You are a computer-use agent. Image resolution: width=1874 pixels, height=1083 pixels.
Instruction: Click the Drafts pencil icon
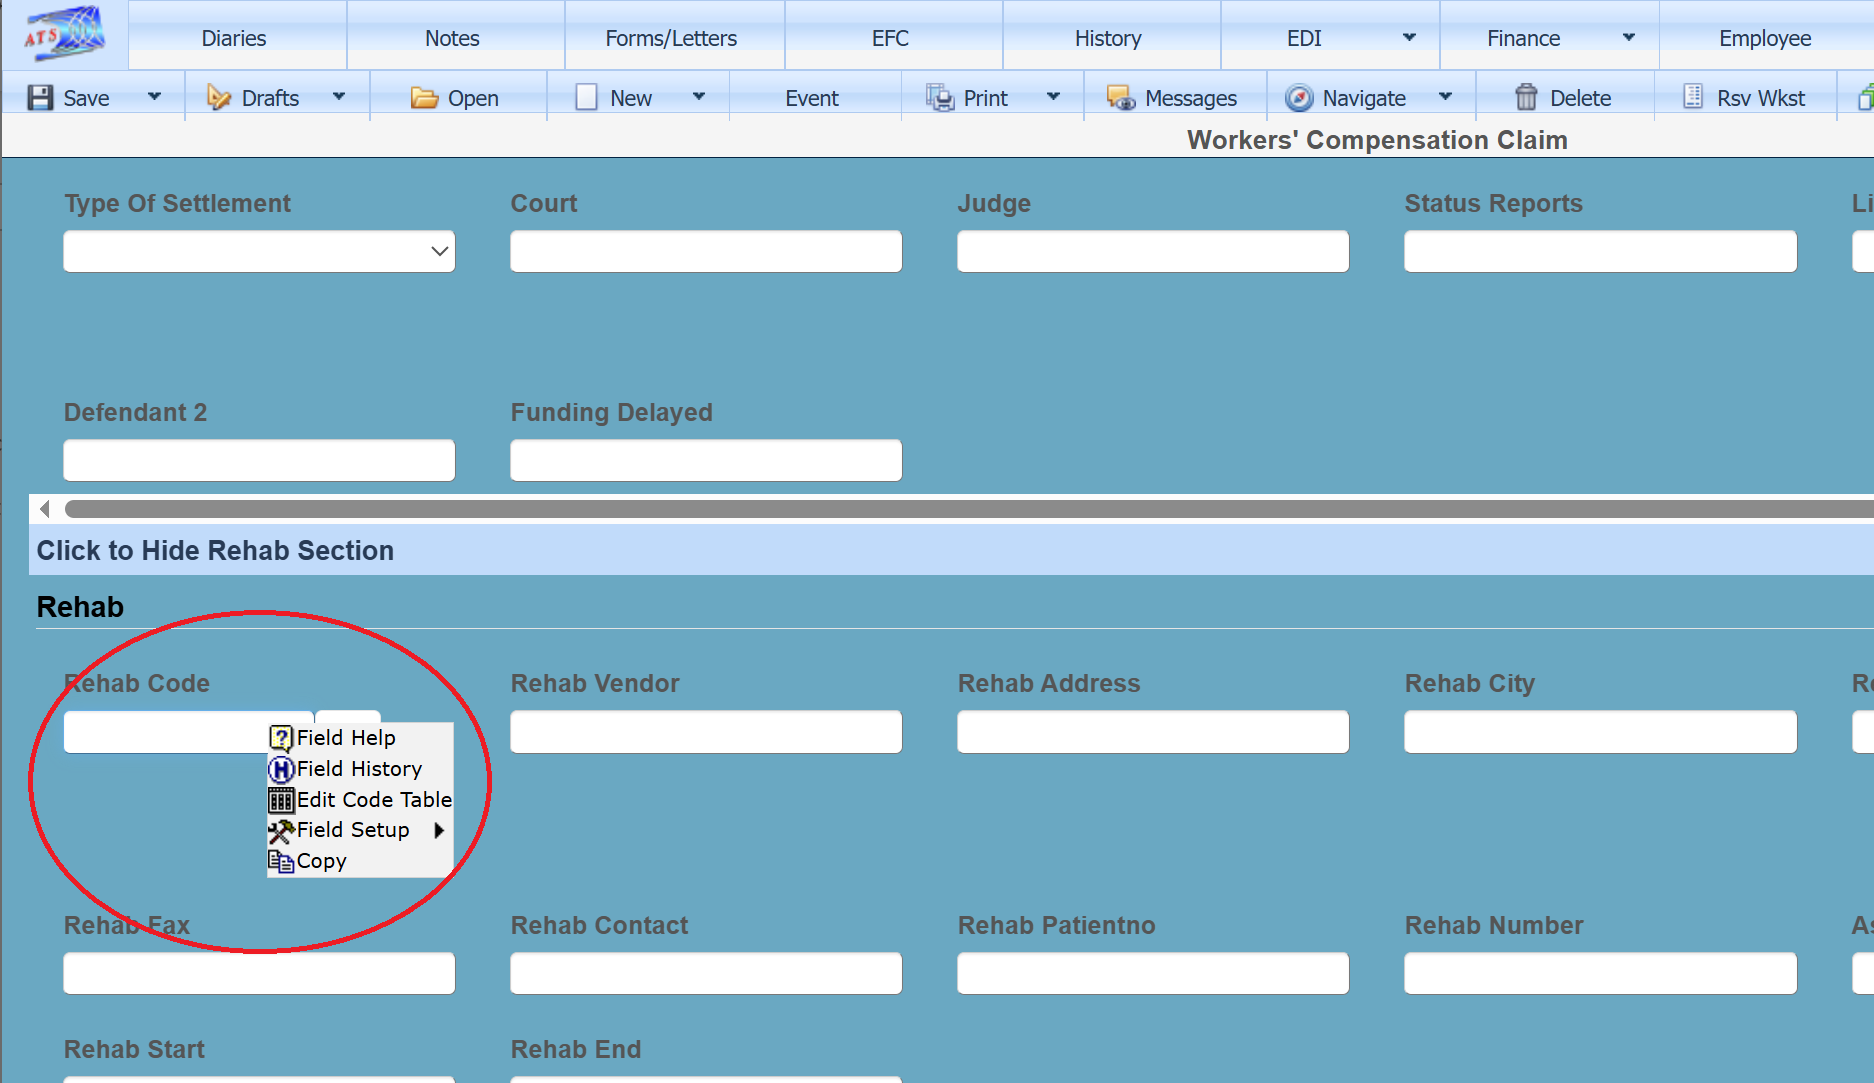(218, 98)
